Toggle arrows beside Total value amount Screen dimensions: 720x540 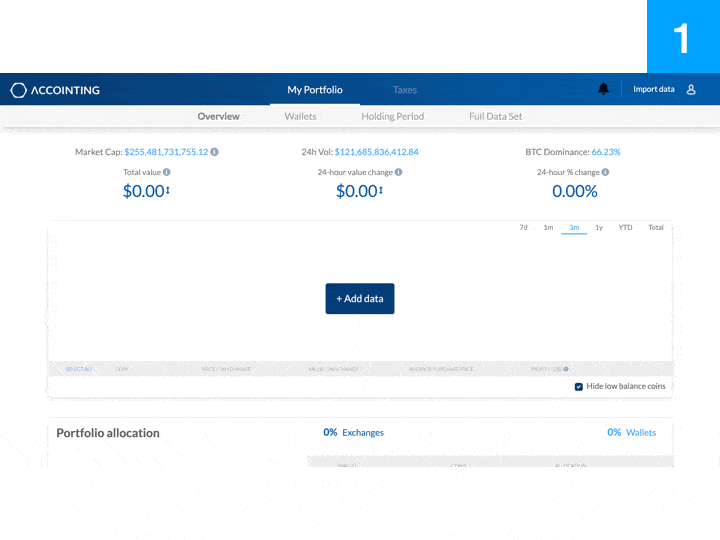click(x=168, y=190)
